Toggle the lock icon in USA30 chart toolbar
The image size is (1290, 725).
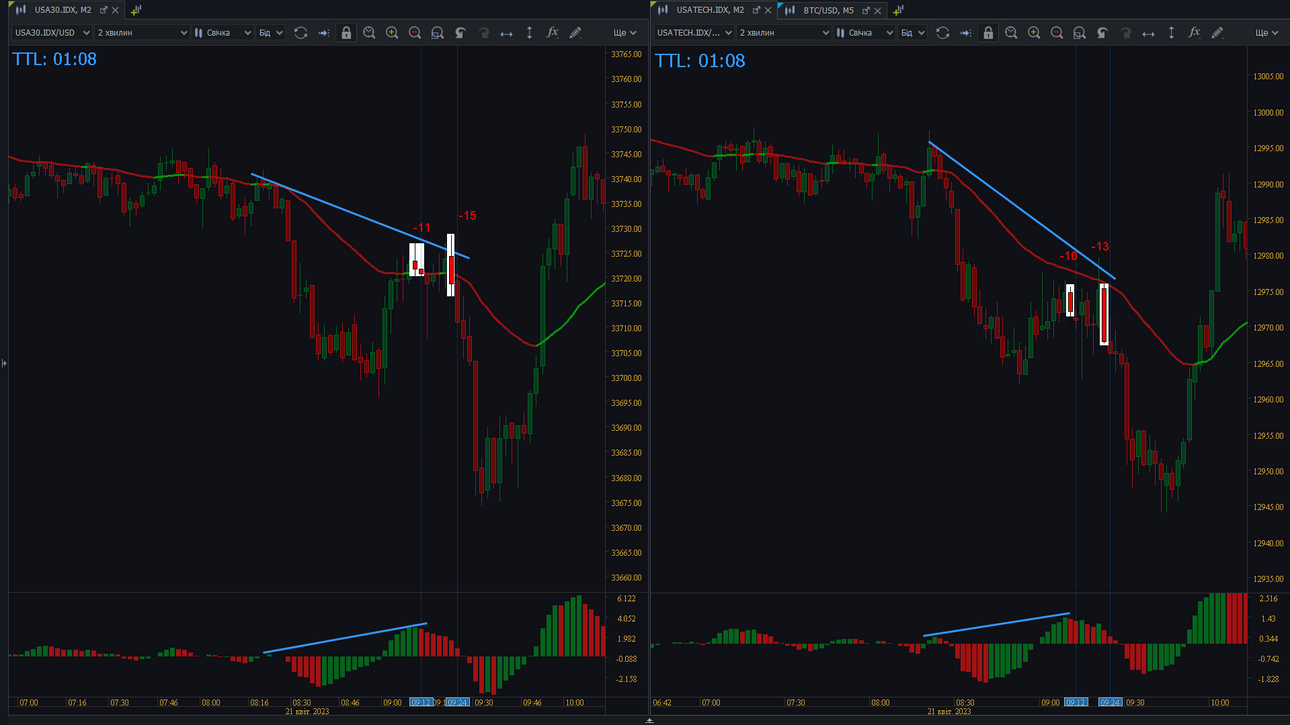[346, 33]
